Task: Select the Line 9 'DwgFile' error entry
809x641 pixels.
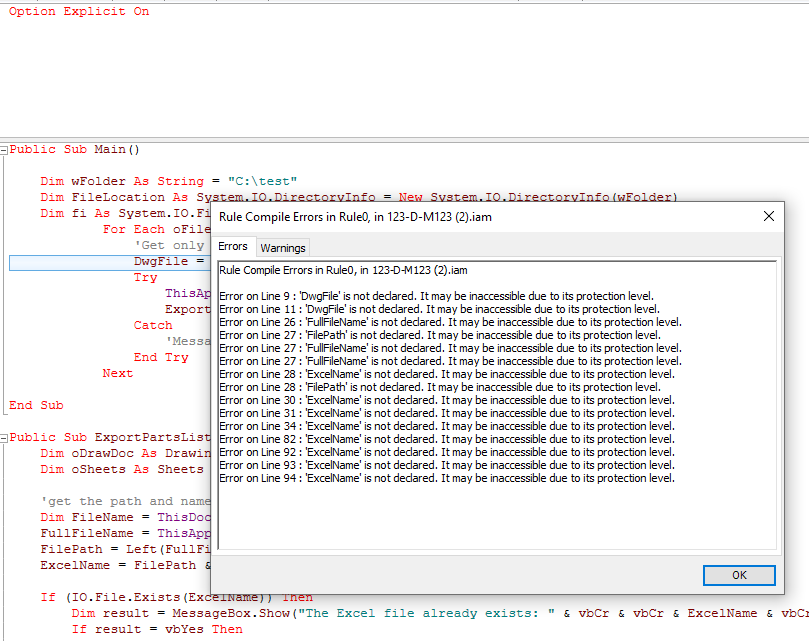Action: pyautogui.click(x=436, y=296)
